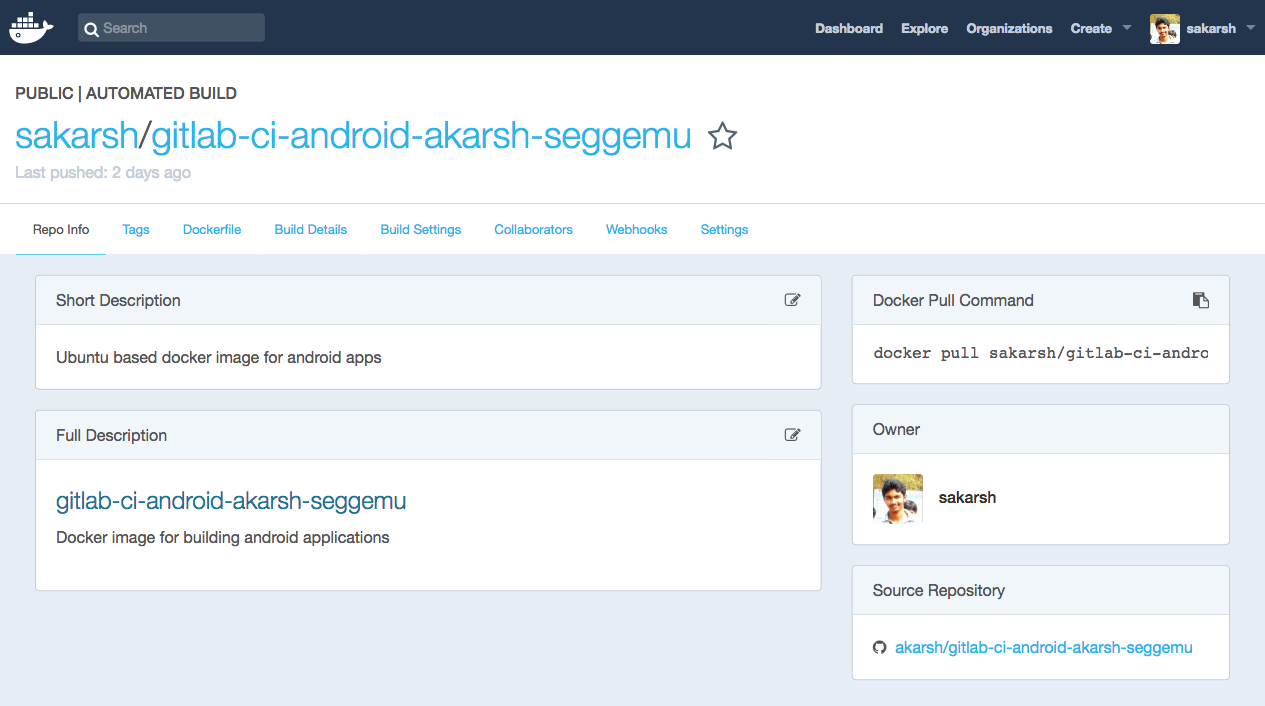Click the text 'Ubuntu based docker image for android apps'
The width and height of the screenshot is (1265, 706).
[219, 357]
